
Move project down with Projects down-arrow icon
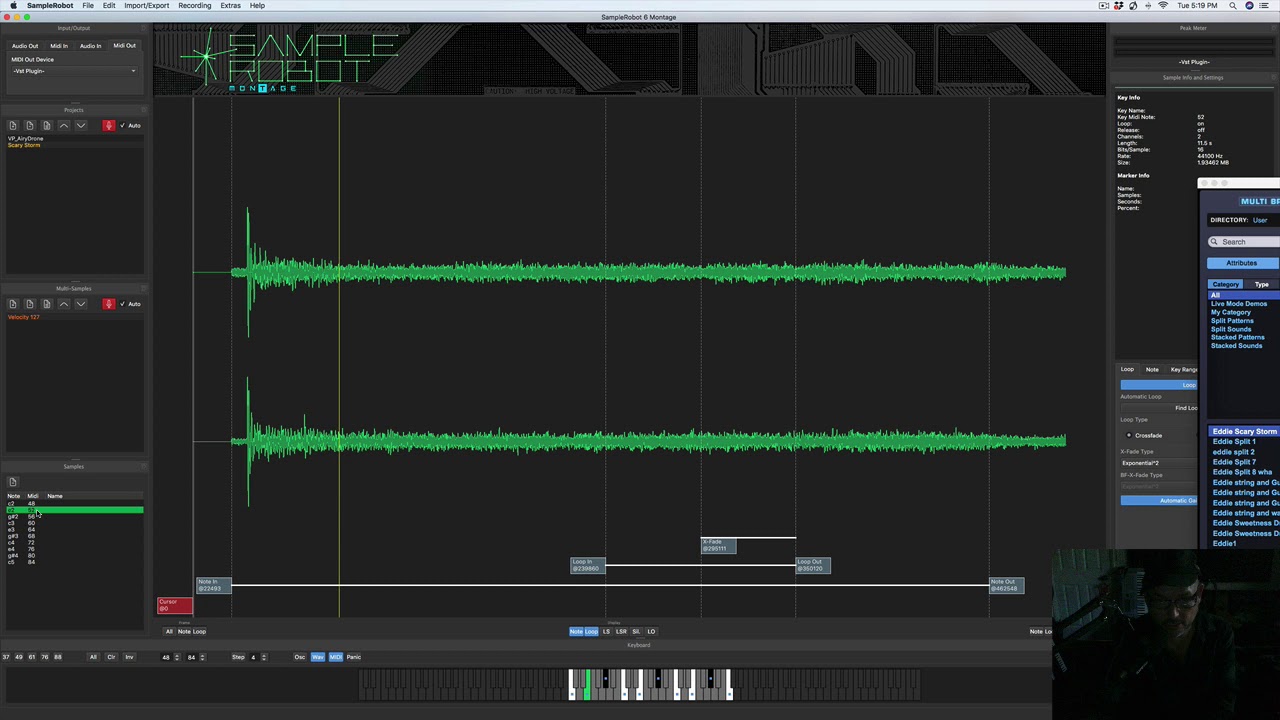click(81, 125)
